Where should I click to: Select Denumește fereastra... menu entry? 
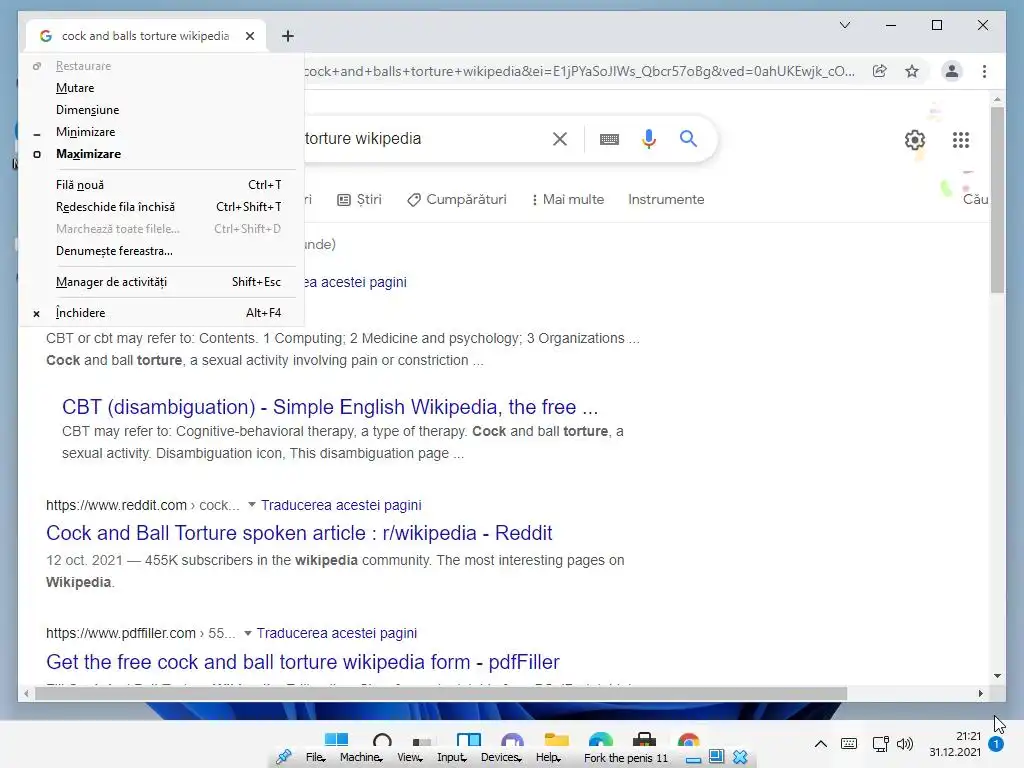coord(163,251)
